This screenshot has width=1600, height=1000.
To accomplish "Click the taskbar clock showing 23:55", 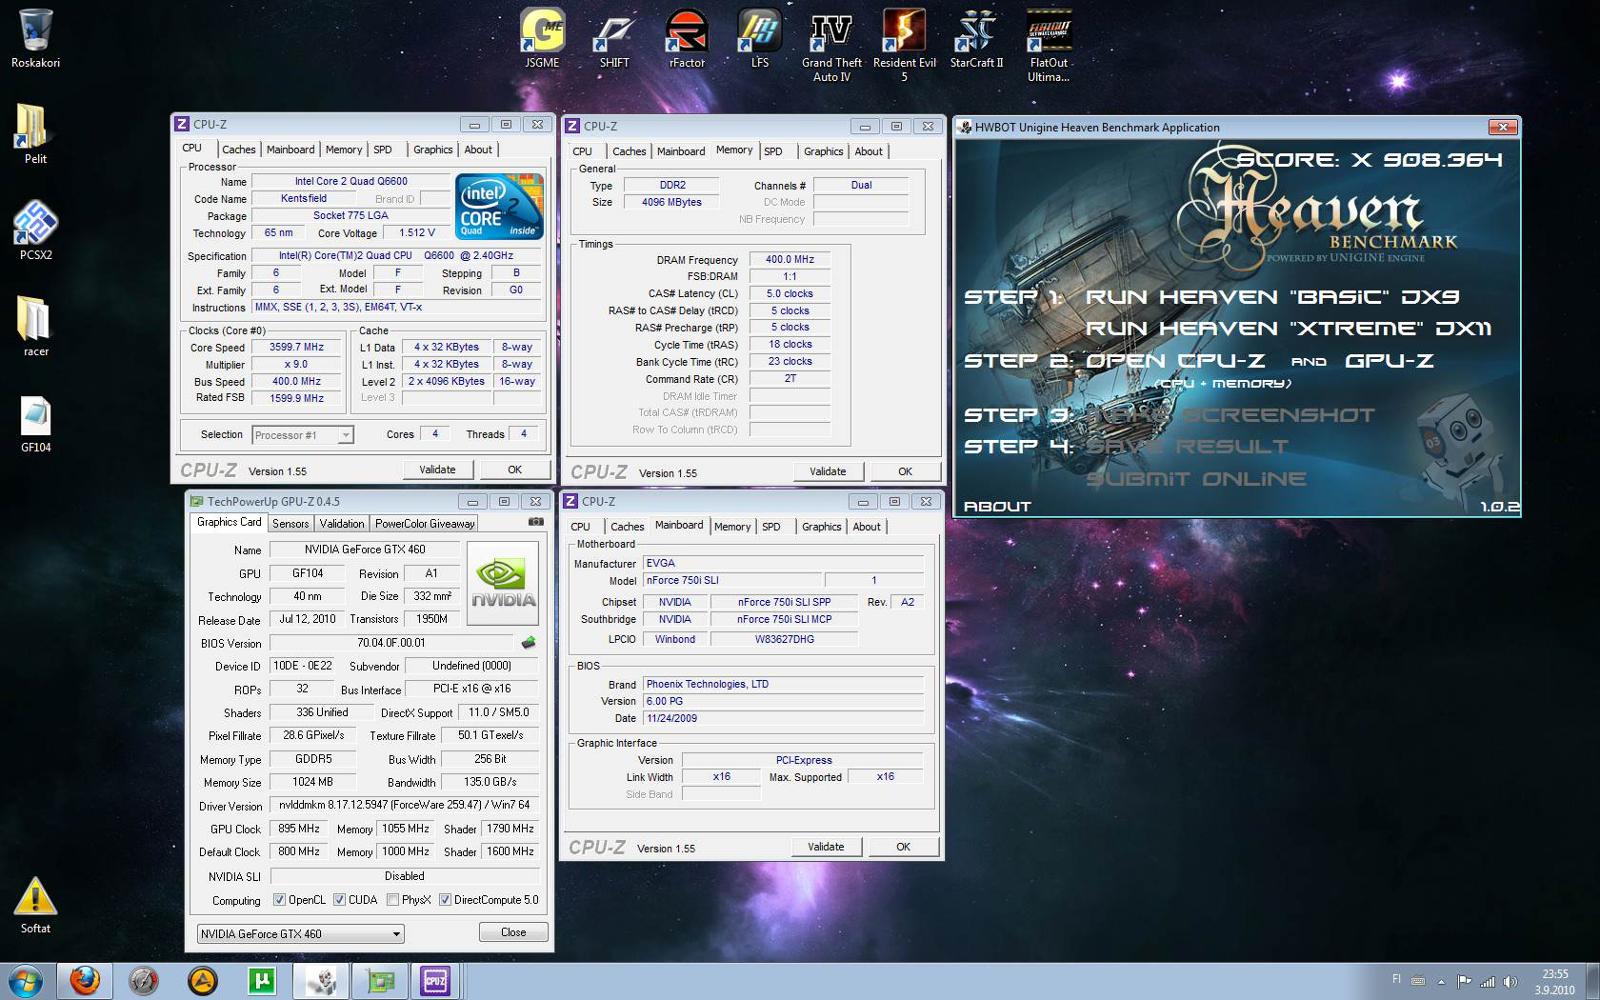I will point(1555,981).
